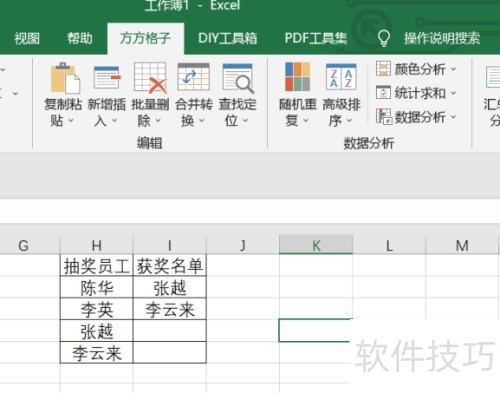500x393 pixels.
Task: Switch to the 视图 tab
Action: point(27,38)
